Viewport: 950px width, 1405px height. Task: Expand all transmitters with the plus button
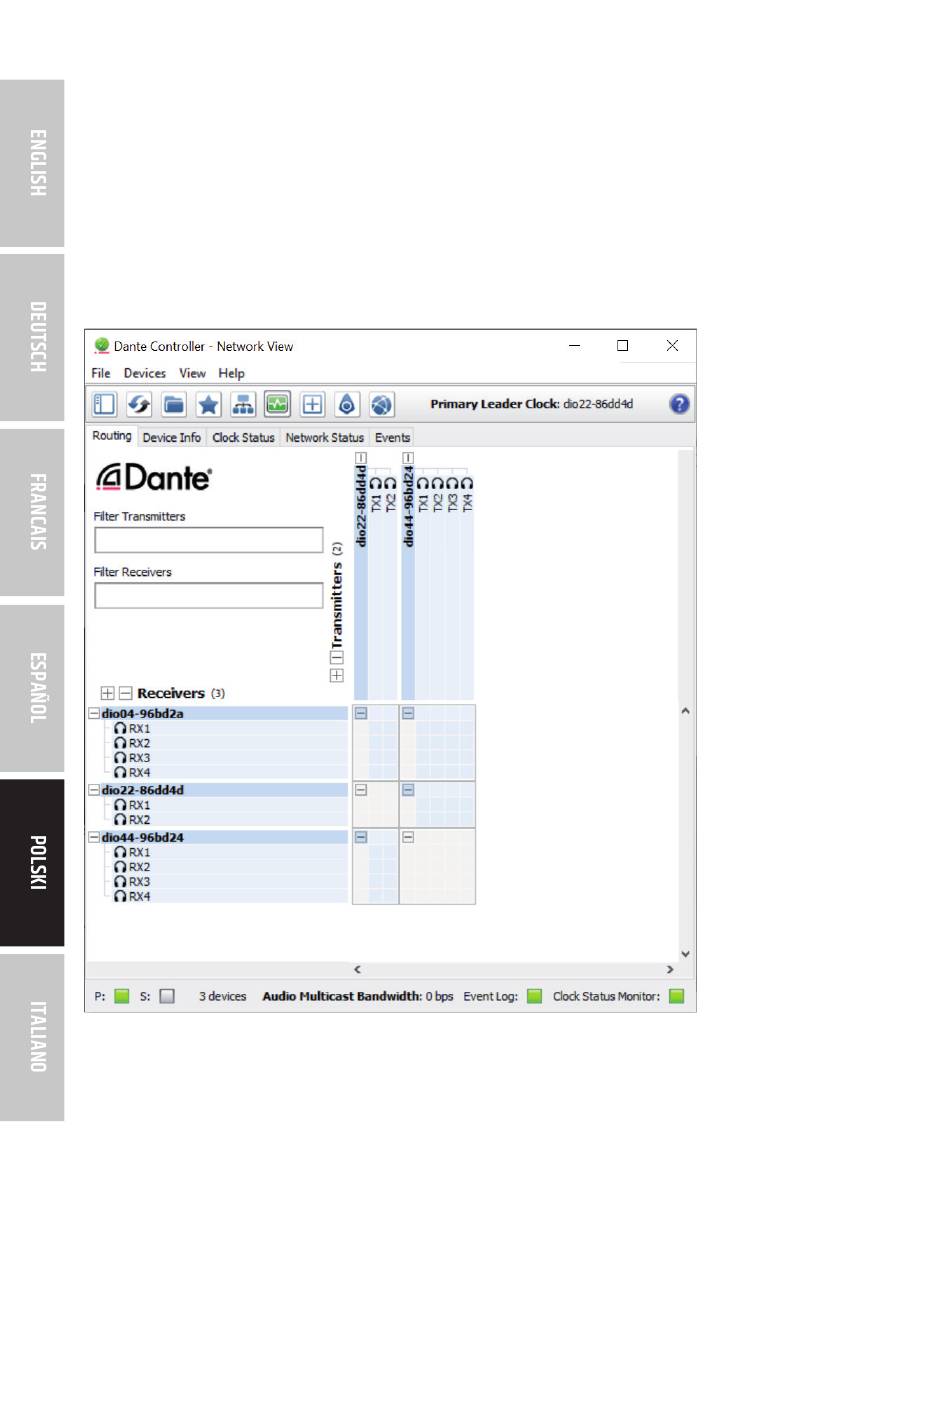[337, 675]
